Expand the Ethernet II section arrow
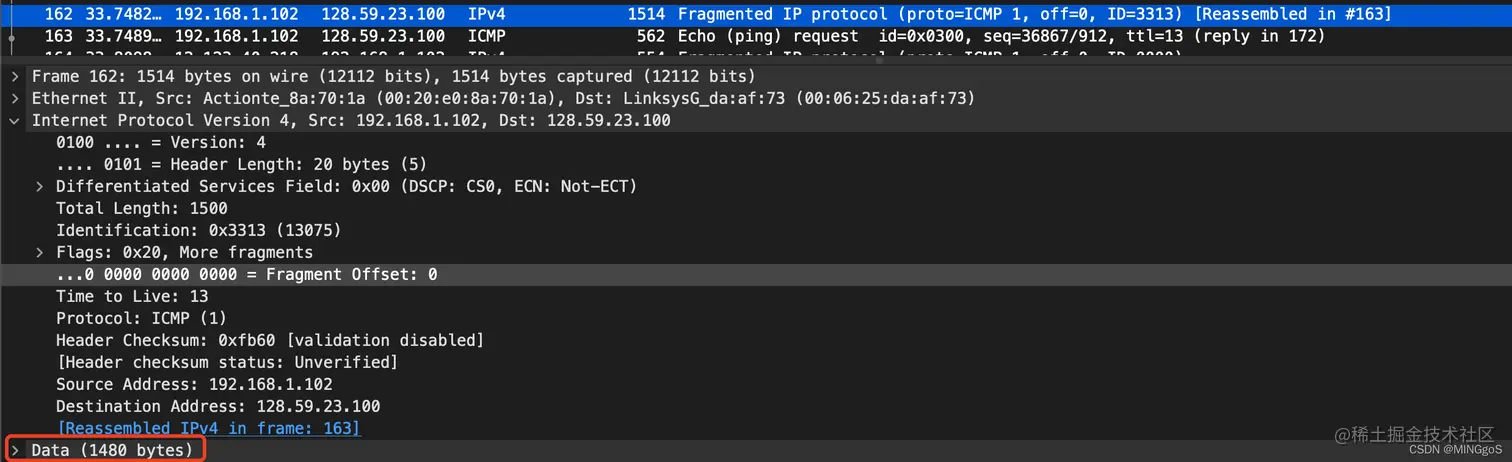 14,98
